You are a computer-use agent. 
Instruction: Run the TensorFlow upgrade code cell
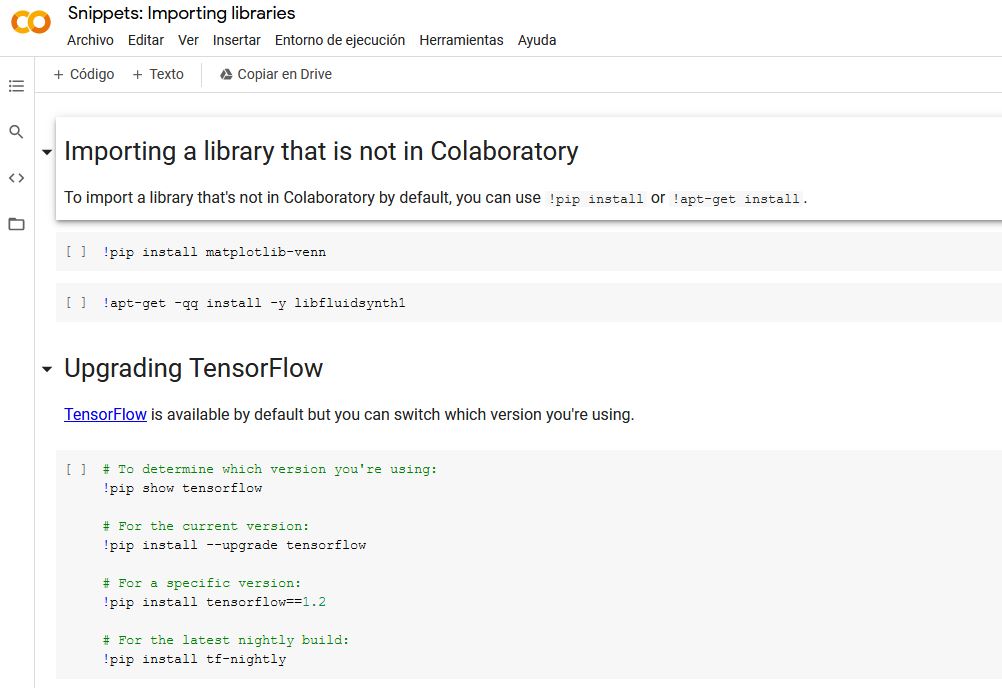76,469
